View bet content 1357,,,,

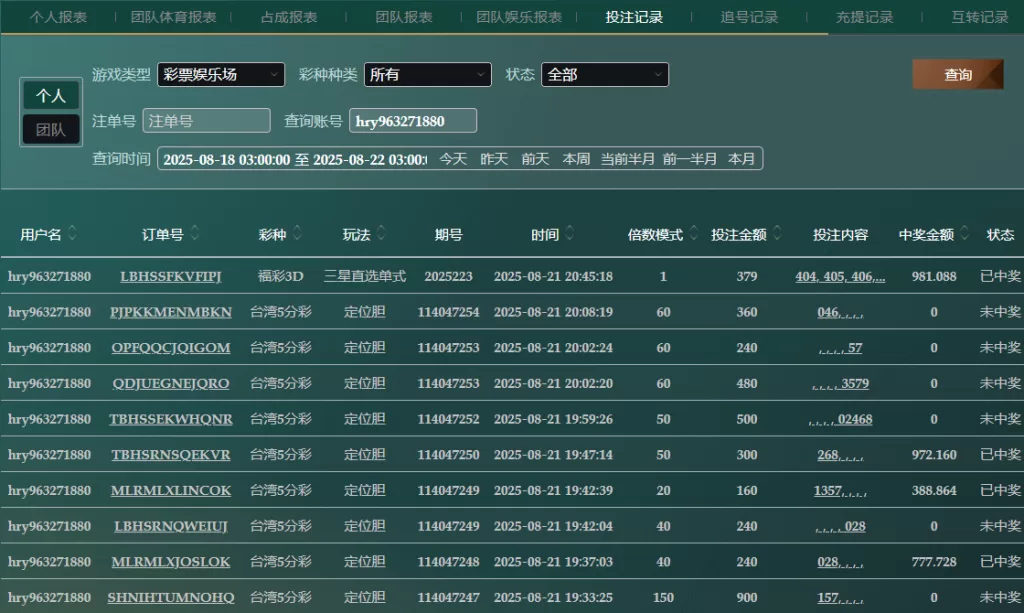point(840,490)
